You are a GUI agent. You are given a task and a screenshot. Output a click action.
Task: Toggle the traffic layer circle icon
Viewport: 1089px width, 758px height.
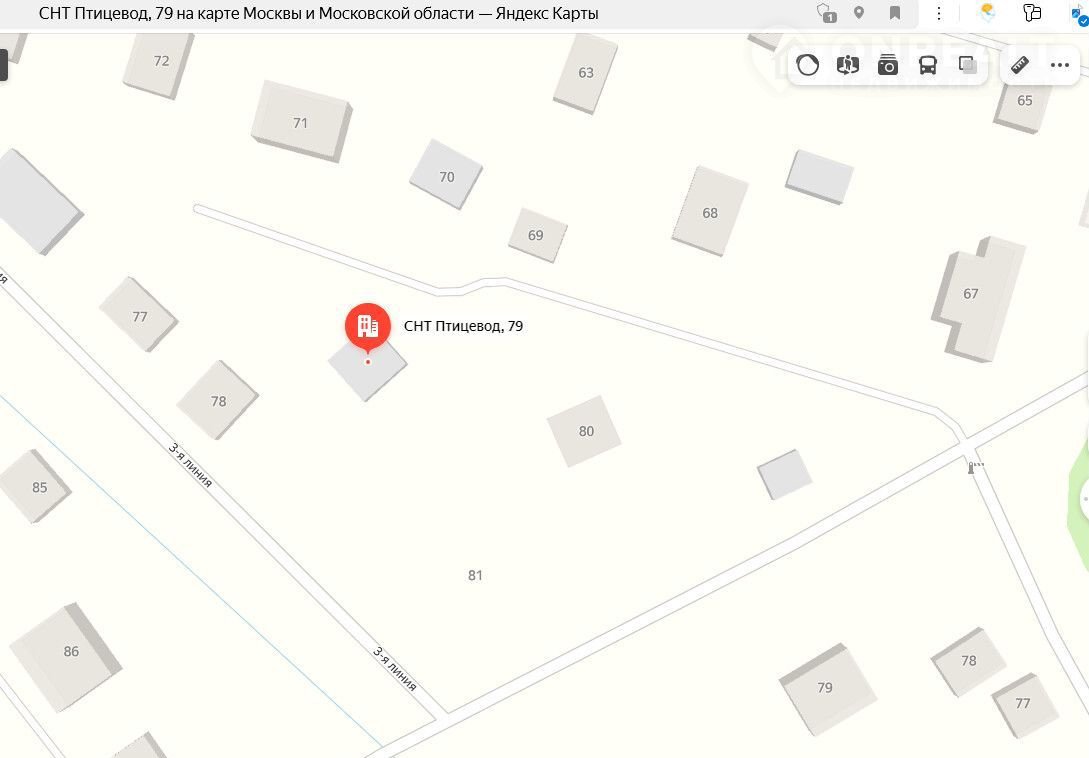807,65
